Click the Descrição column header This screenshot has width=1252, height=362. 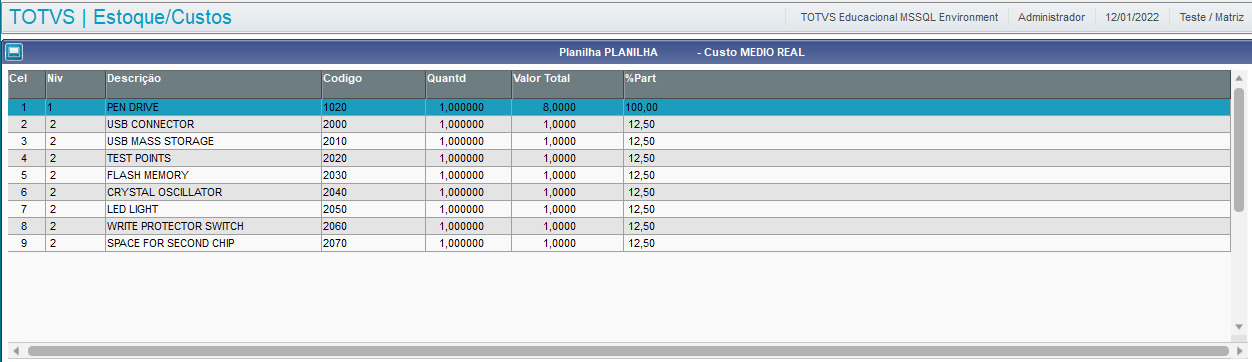(214, 84)
